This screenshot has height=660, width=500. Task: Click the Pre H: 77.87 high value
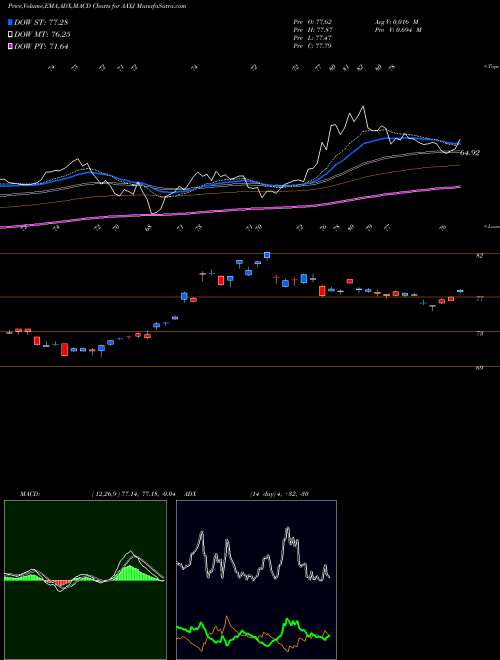click(313, 30)
